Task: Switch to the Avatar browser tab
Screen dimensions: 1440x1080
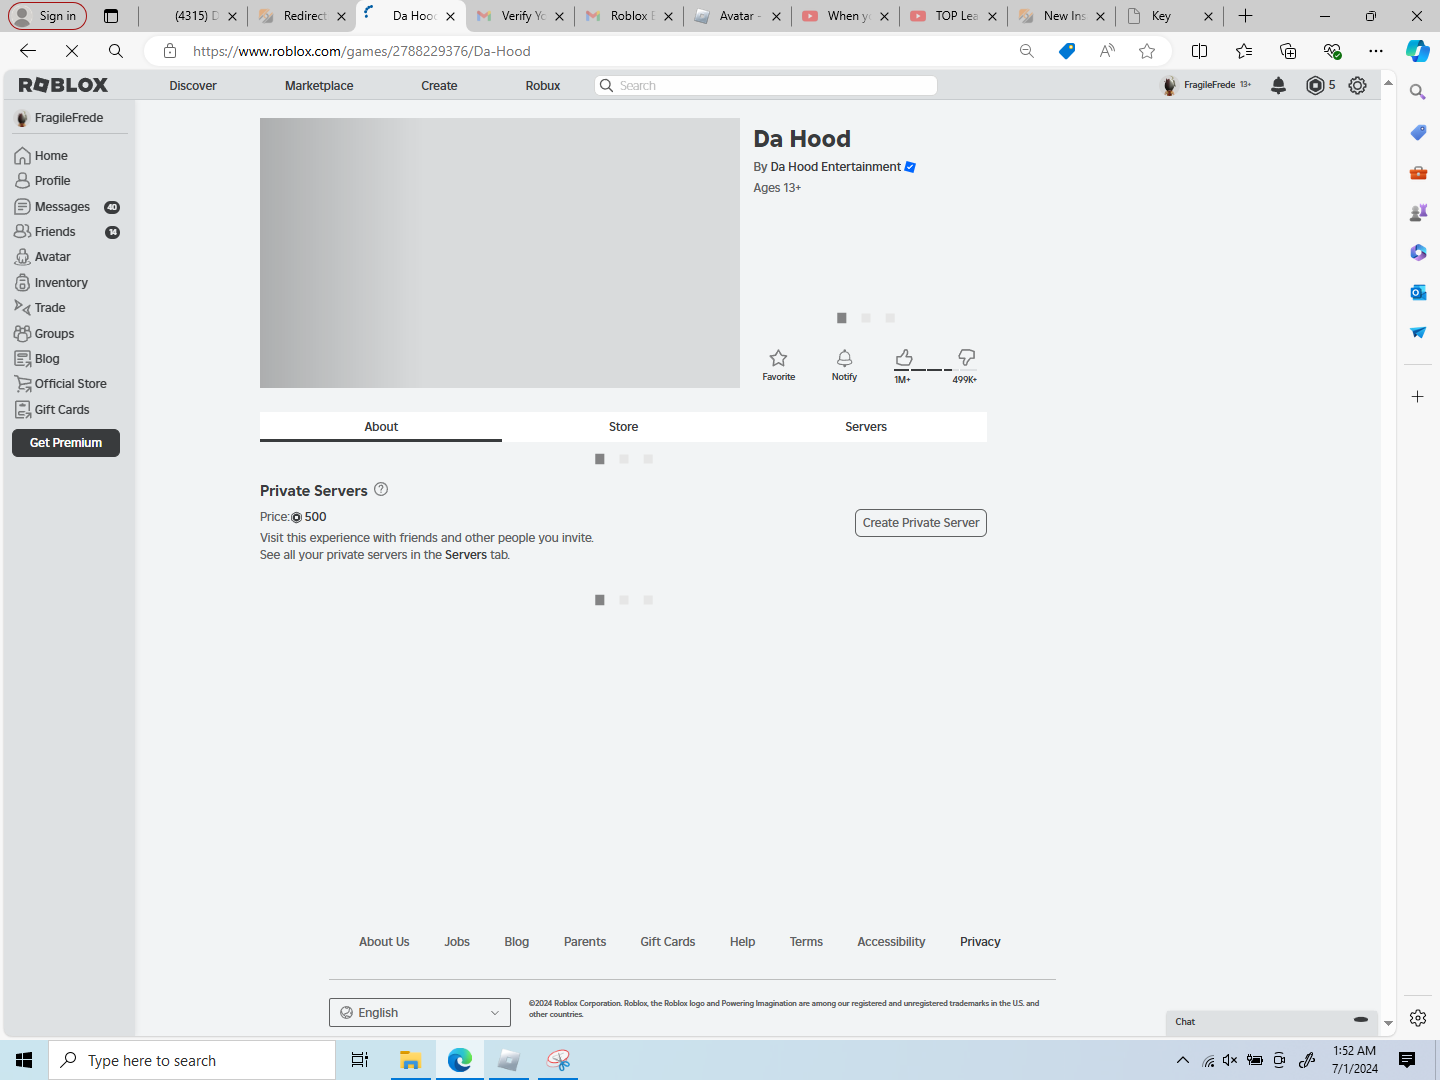Action: [x=737, y=16]
